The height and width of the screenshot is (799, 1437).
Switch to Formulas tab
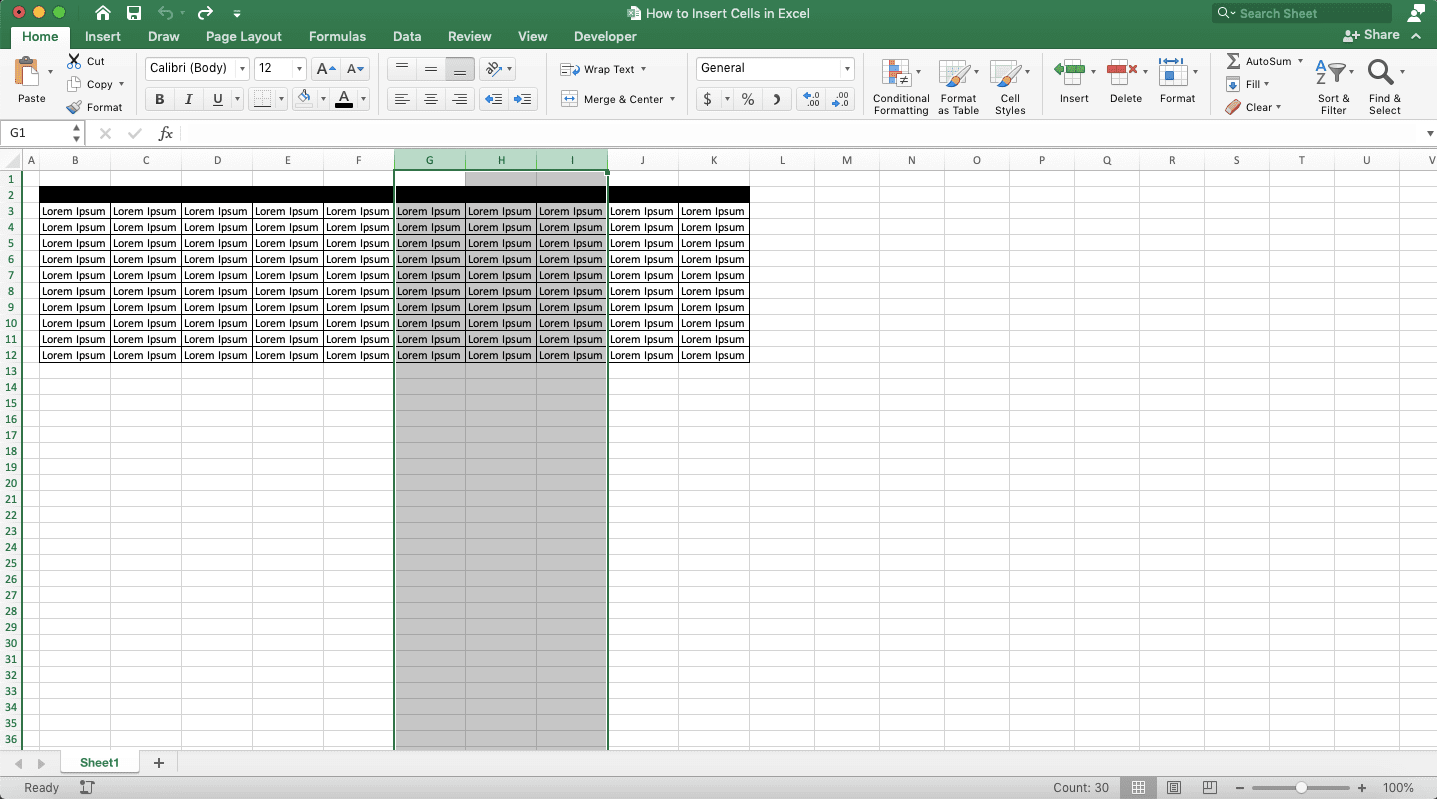point(337,36)
